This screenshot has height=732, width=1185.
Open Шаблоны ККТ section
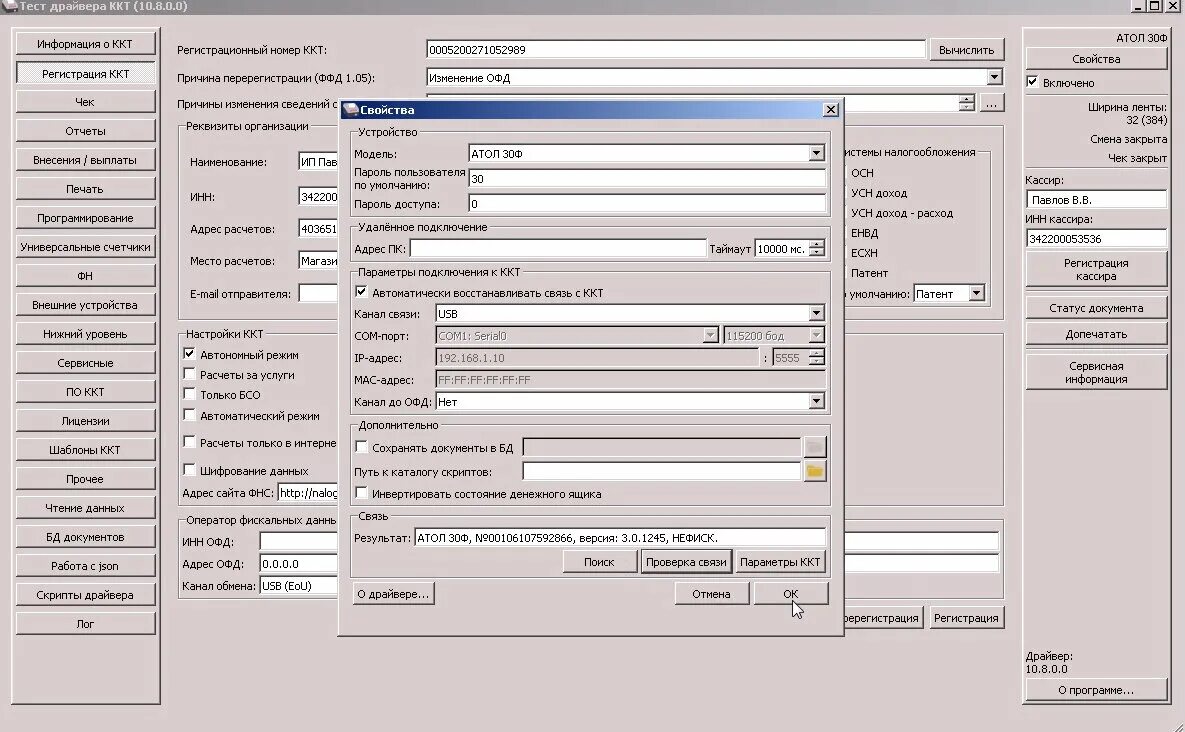click(85, 449)
